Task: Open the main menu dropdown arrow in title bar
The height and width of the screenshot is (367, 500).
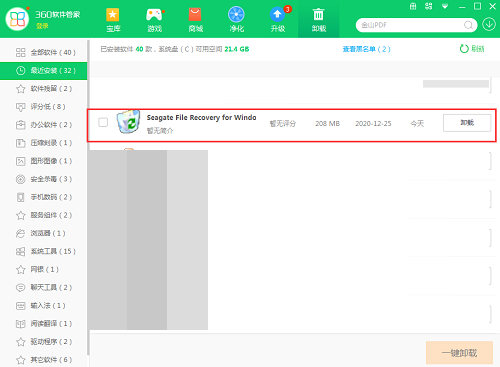Action: pyautogui.click(x=445, y=6)
